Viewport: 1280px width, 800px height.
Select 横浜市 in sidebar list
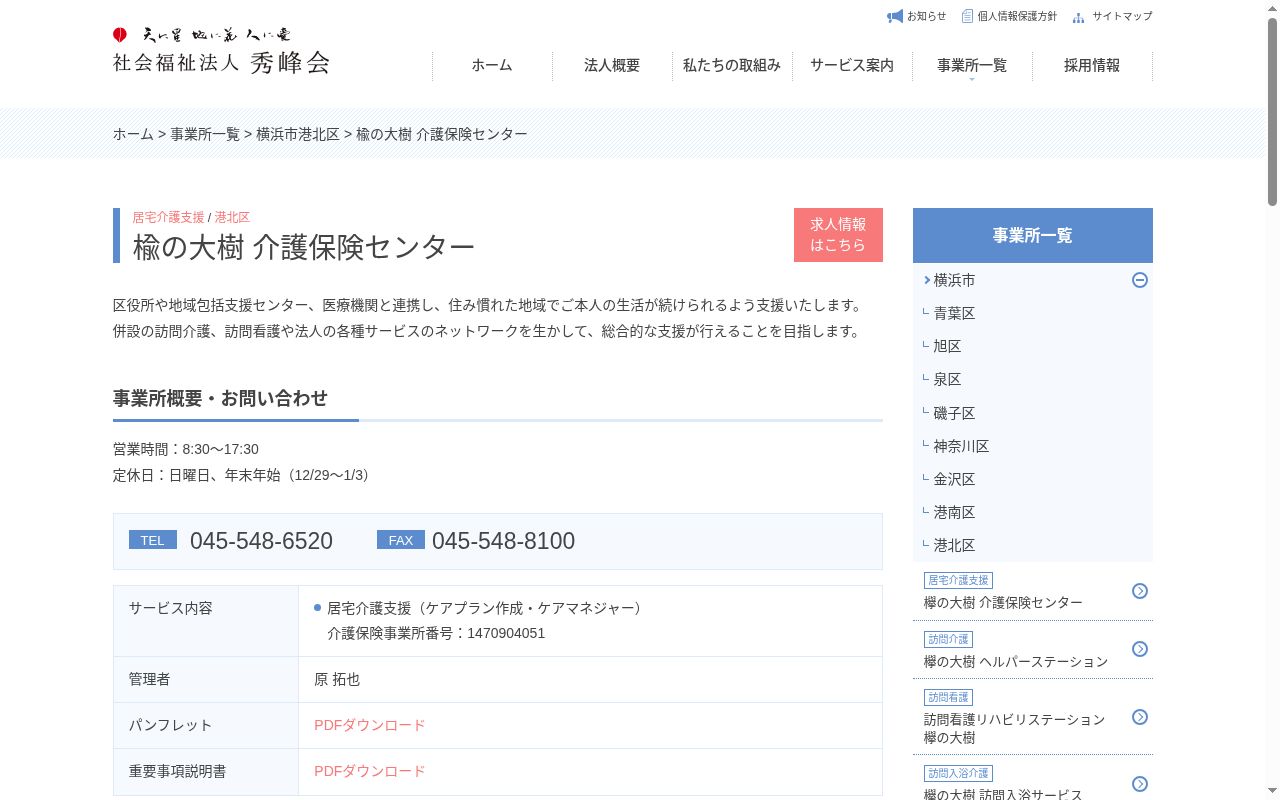point(954,280)
